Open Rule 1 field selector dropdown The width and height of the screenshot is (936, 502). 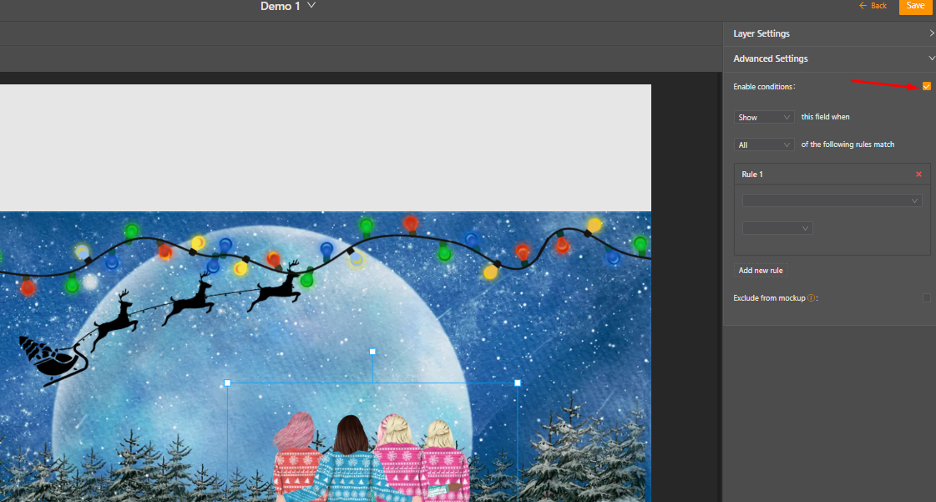click(832, 201)
